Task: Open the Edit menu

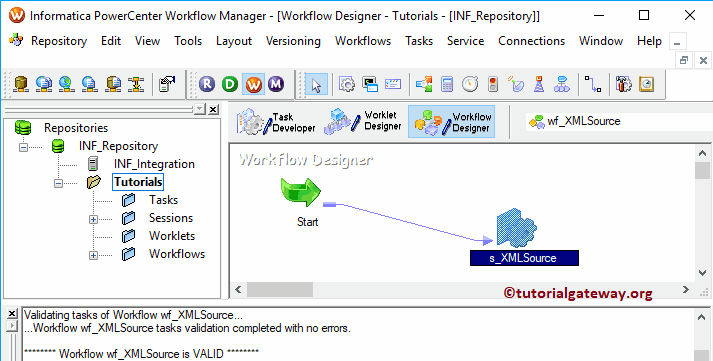Action: pyautogui.click(x=111, y=41)
